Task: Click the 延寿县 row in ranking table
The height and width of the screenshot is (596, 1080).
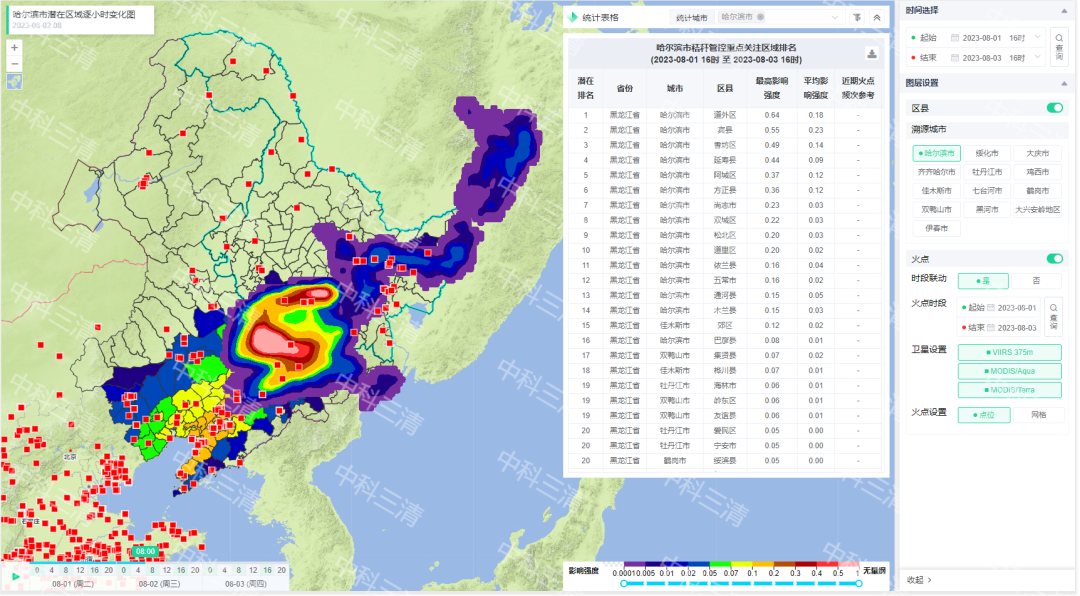Action: coord(725,161)
